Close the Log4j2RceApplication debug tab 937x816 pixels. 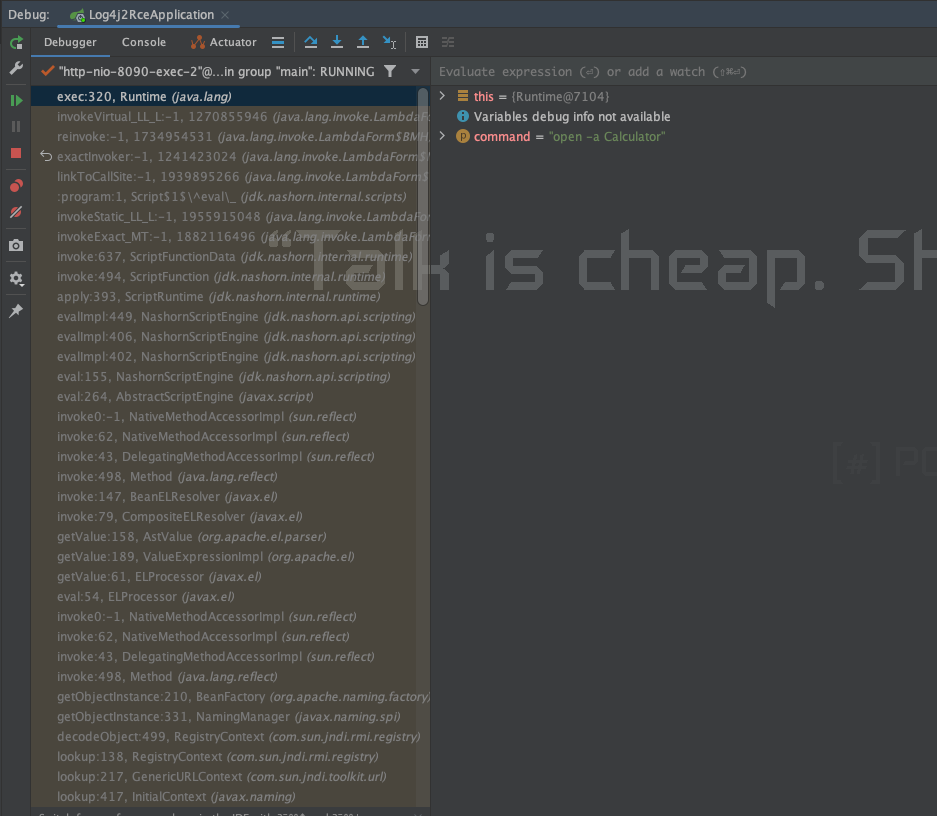click(225, 15)
